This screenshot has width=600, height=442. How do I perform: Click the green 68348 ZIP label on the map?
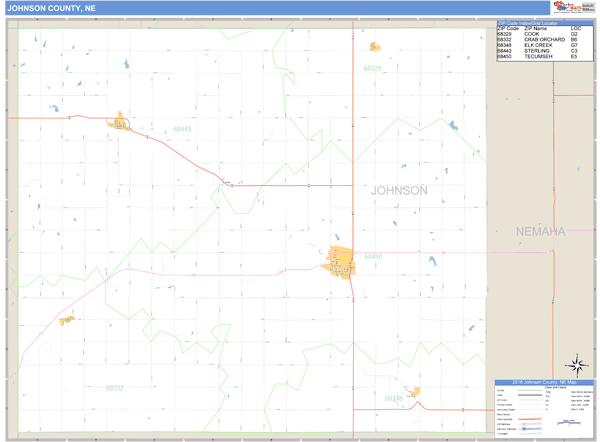[x=393, y=399]
